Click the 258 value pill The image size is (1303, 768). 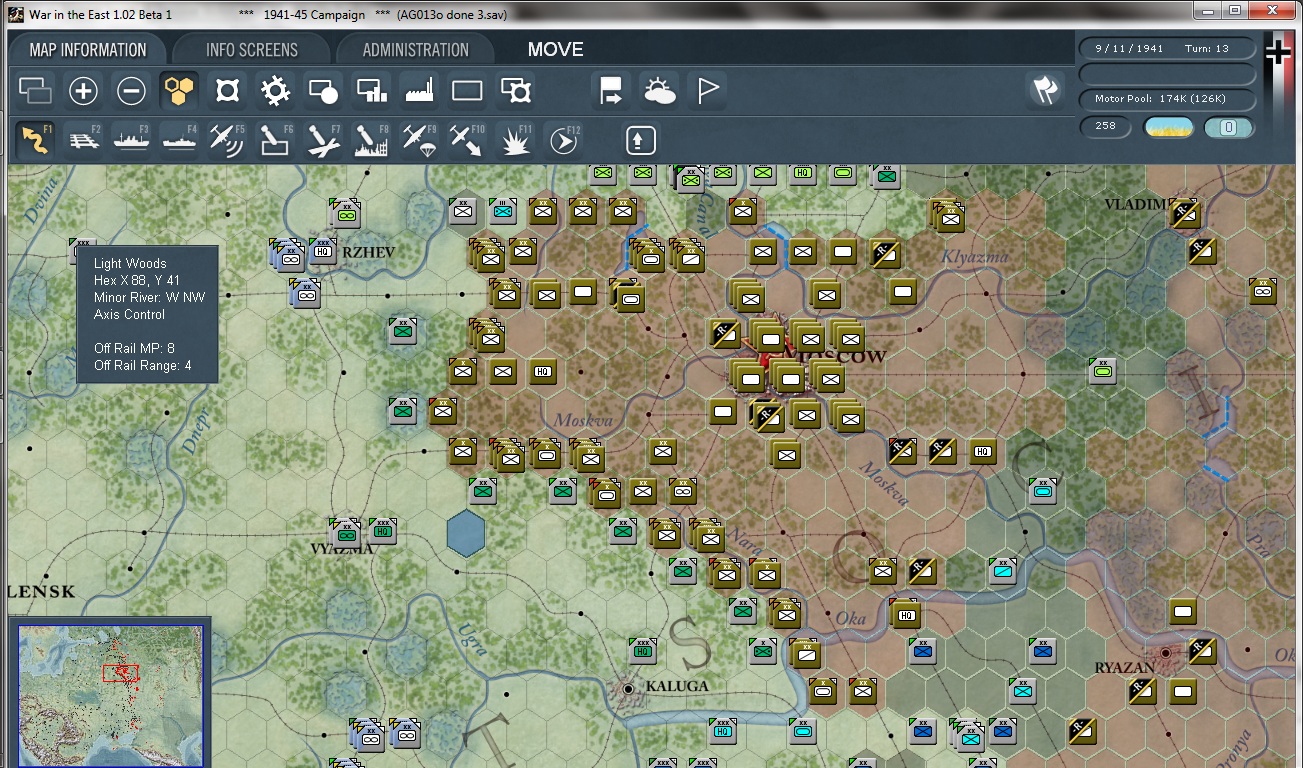point(1105,127)
